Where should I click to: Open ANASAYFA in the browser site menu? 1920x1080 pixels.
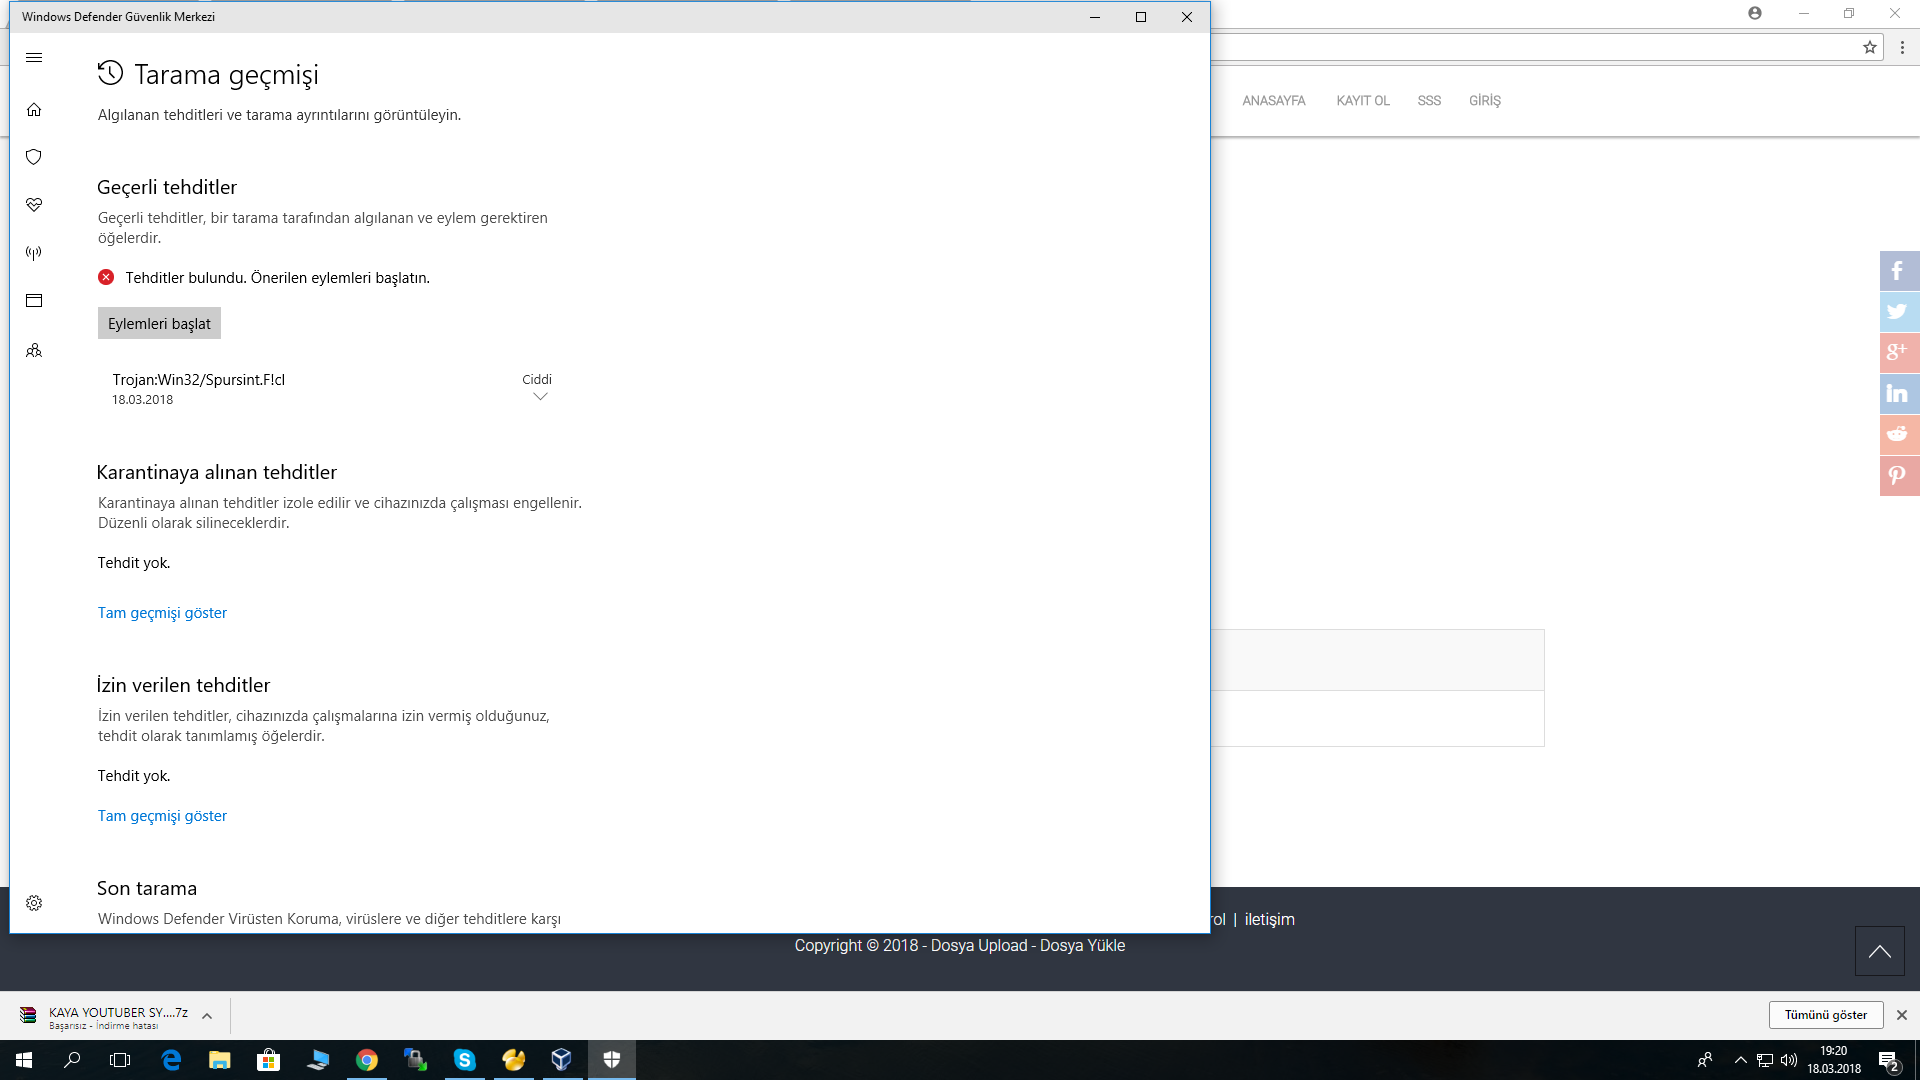[x=1274, y=101]
